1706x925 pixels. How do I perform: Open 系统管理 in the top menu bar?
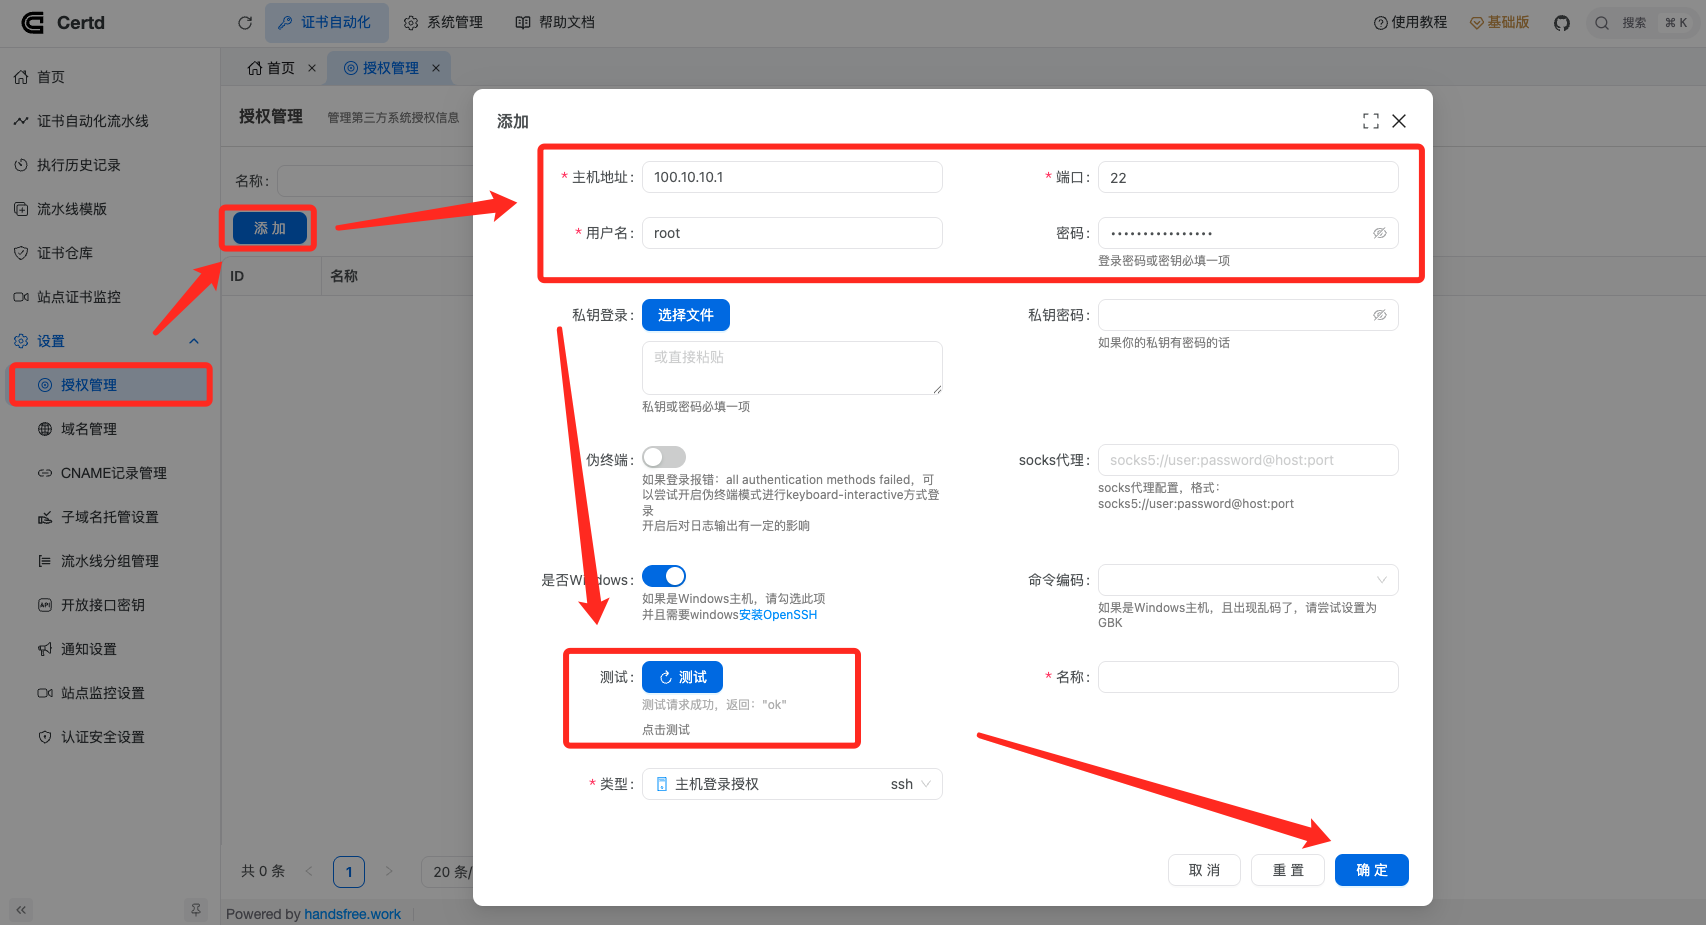pos(443,22)
